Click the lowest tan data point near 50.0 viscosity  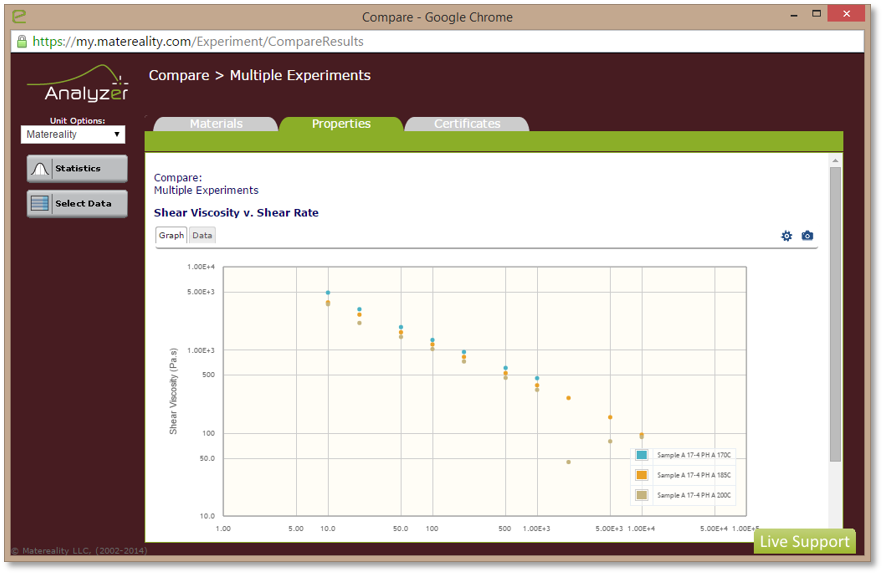click(x=568, y=462)
